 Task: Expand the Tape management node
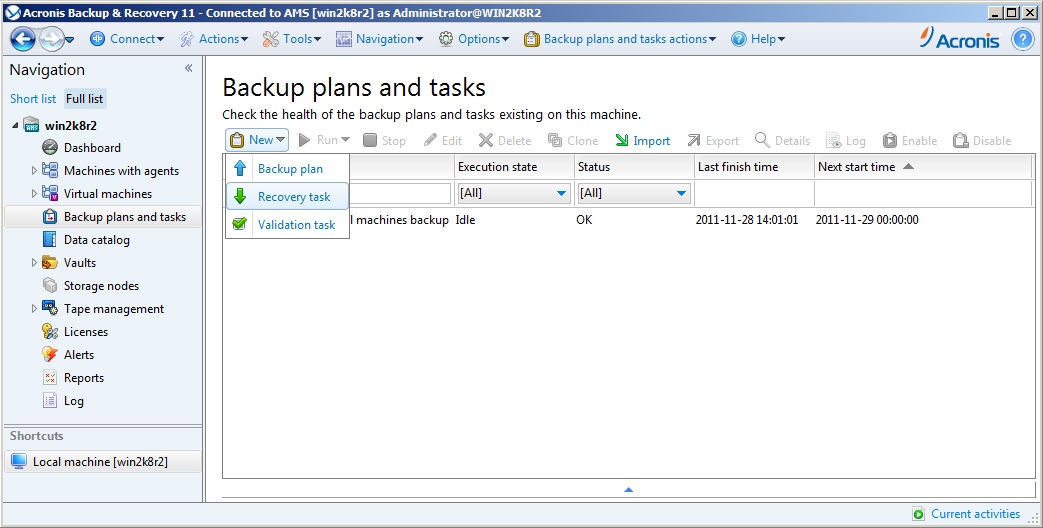35,309
